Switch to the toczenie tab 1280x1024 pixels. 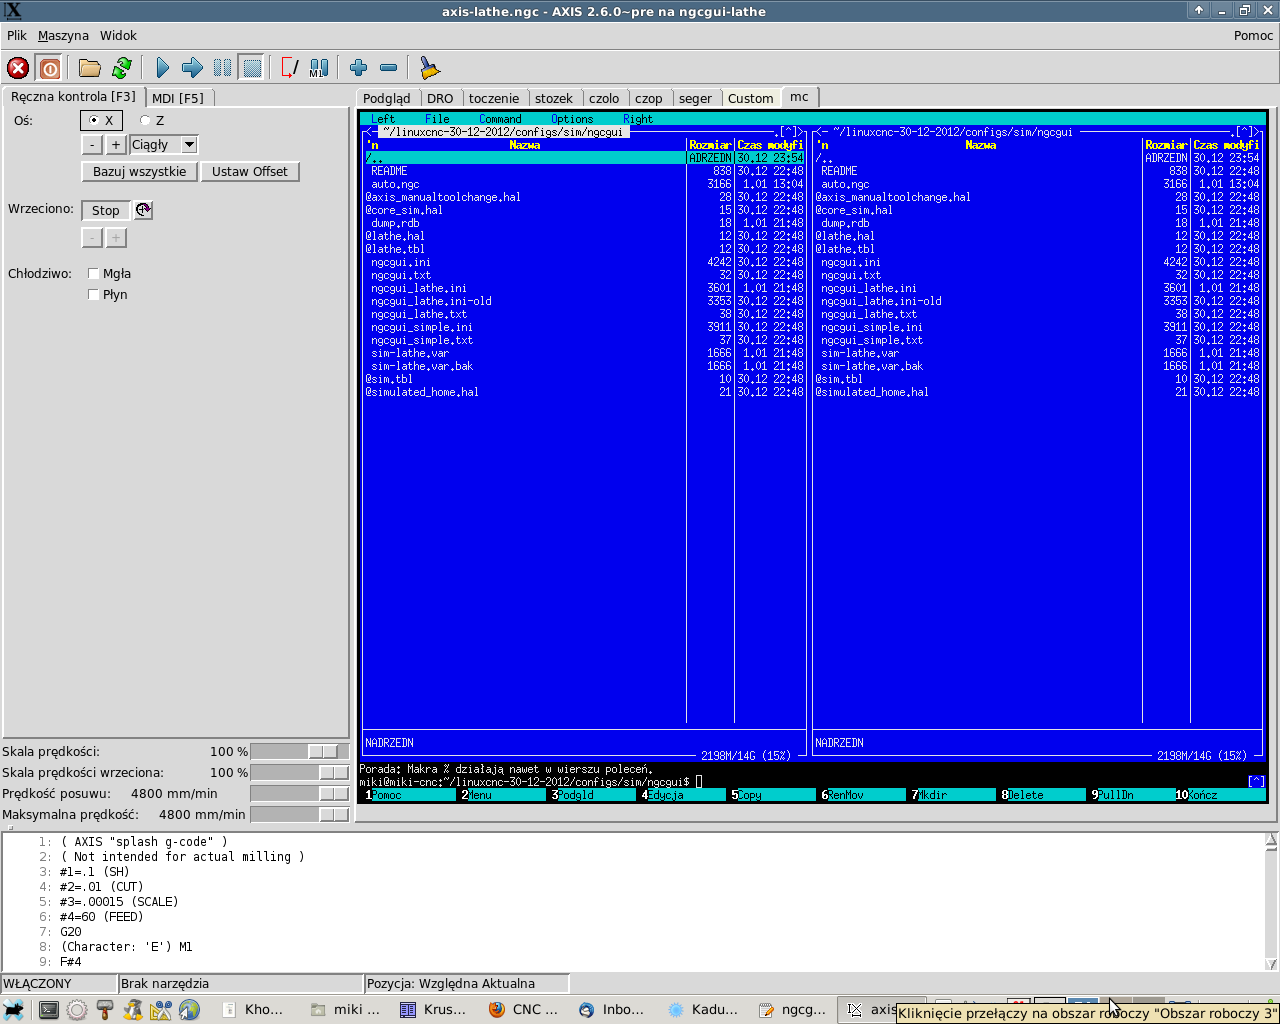494,98
